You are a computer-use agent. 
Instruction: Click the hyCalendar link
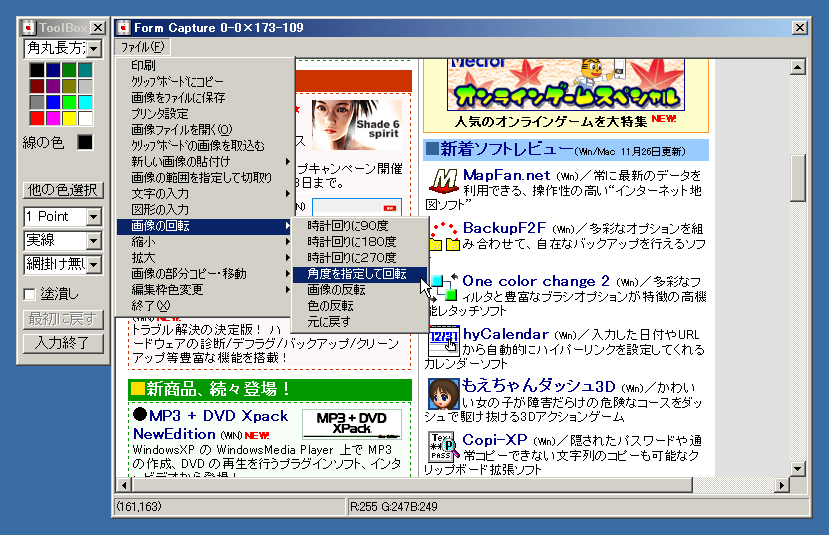[x=505, y=334]
